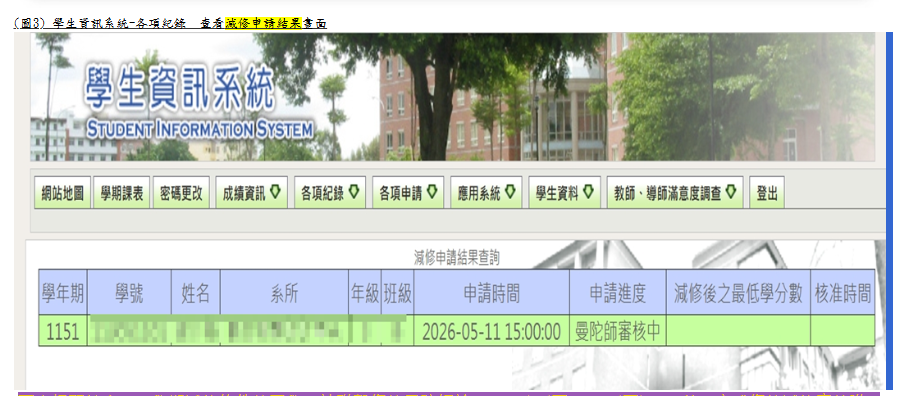Click the 申請時間 column header
899x396 pixels.
[491, 292]
